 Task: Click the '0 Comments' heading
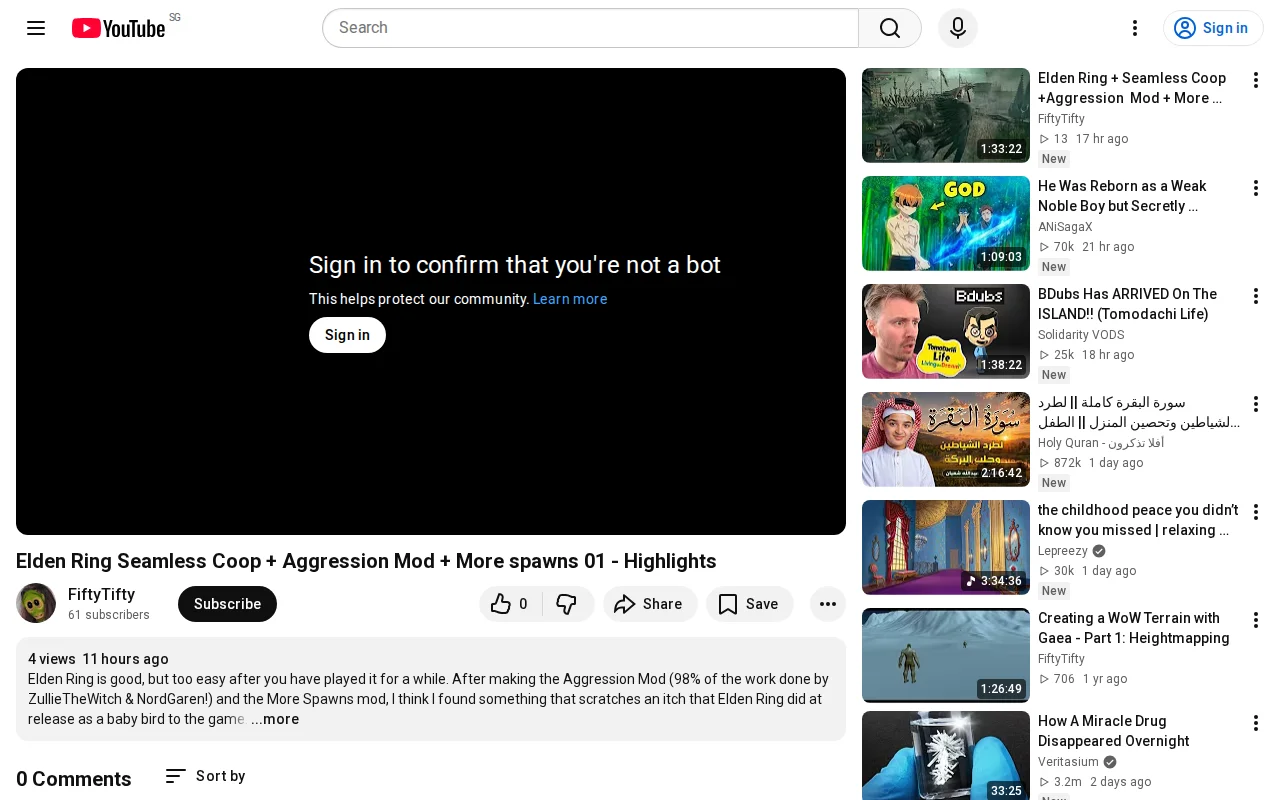pyautogui.click(x=74, y=779)
